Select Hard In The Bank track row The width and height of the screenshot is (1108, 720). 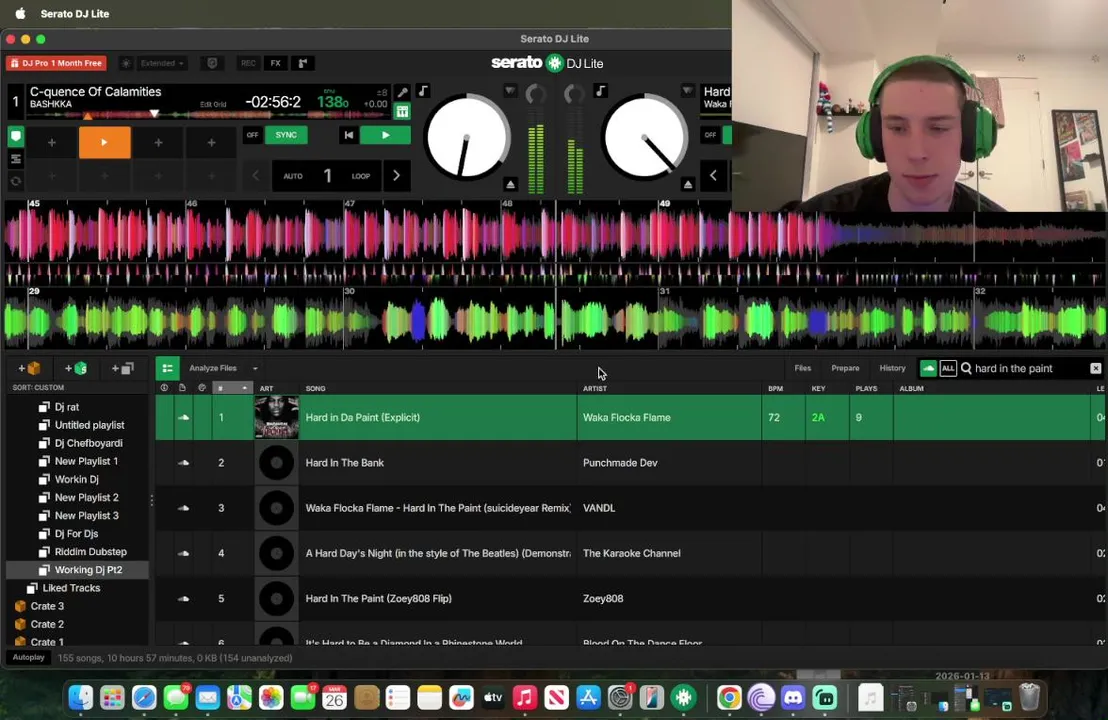[629, 463]
